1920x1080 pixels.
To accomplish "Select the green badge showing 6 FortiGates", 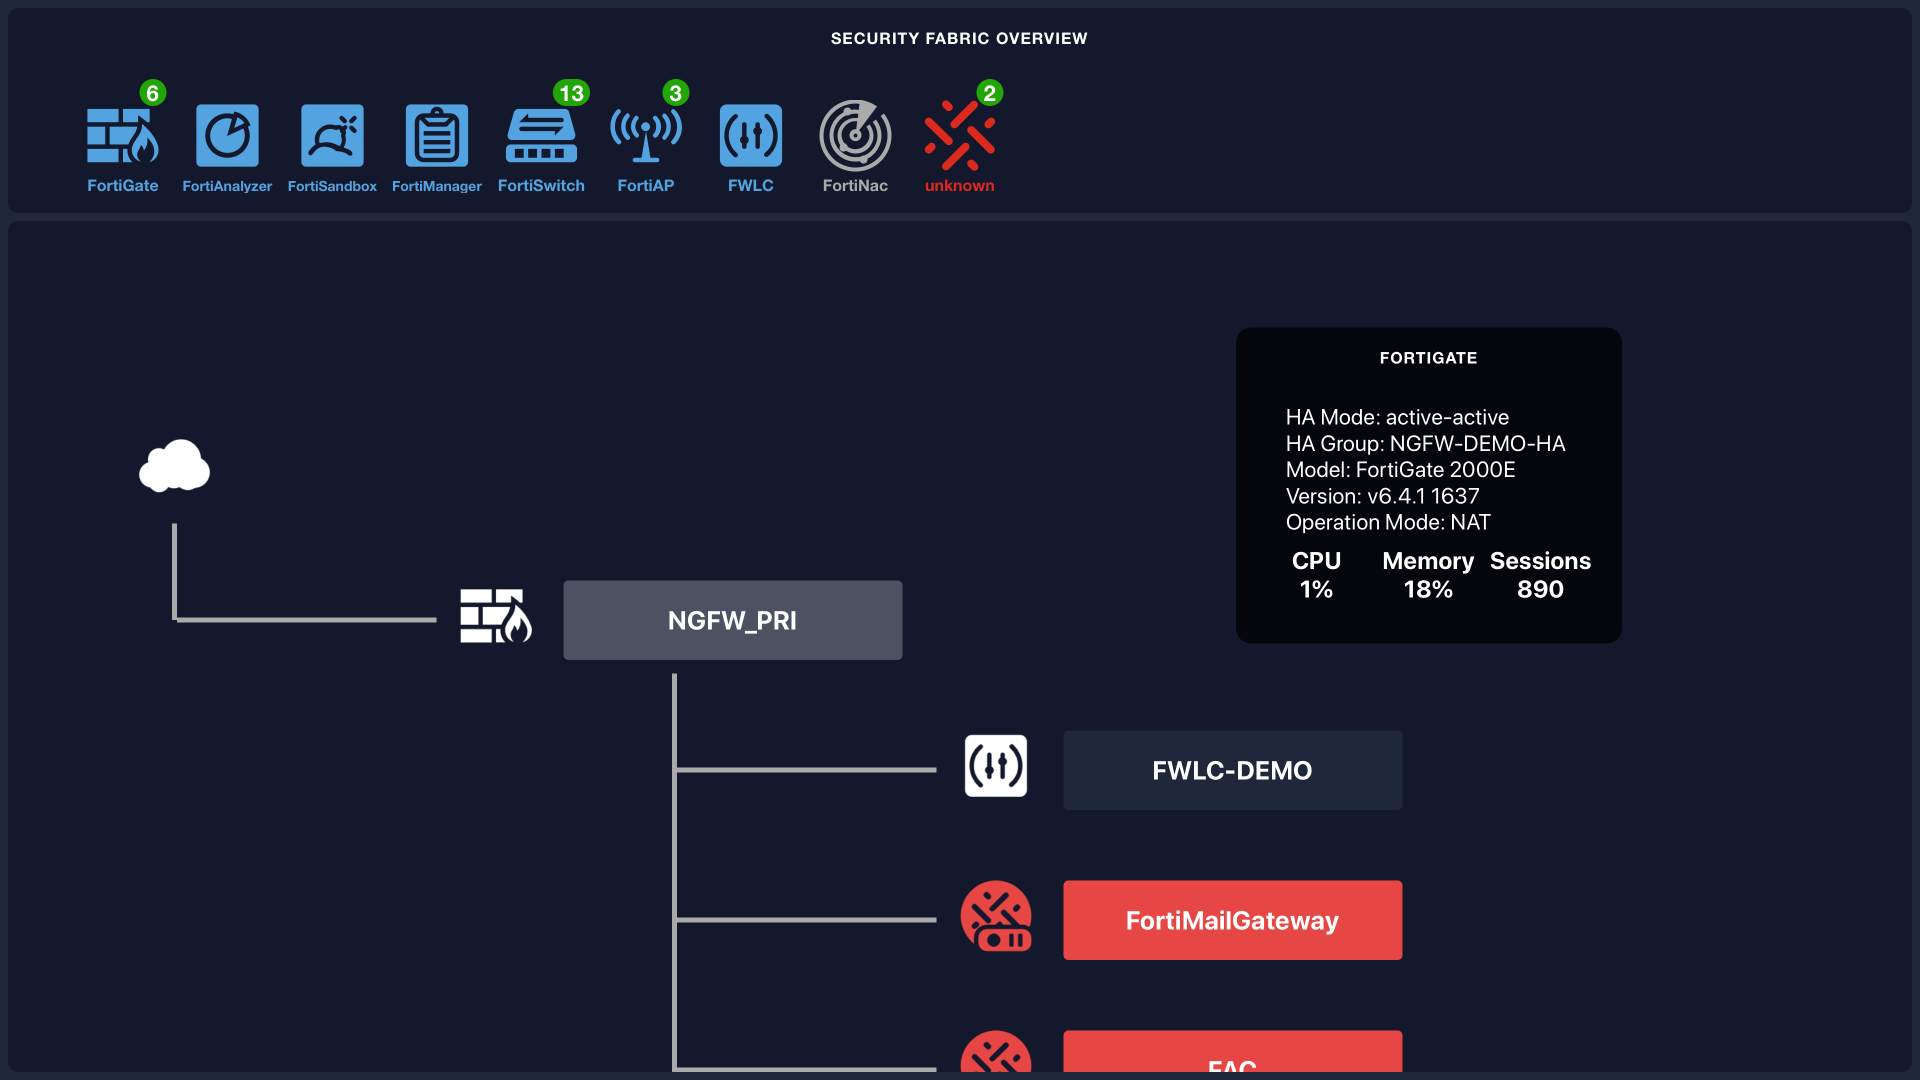I will tap(151, 92).
